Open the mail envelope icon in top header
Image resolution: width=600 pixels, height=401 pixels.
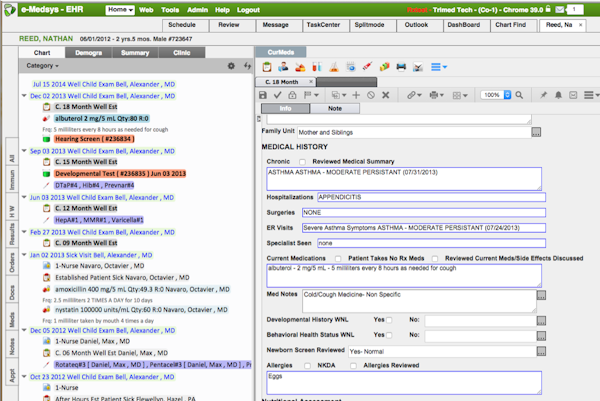(560, 10)
